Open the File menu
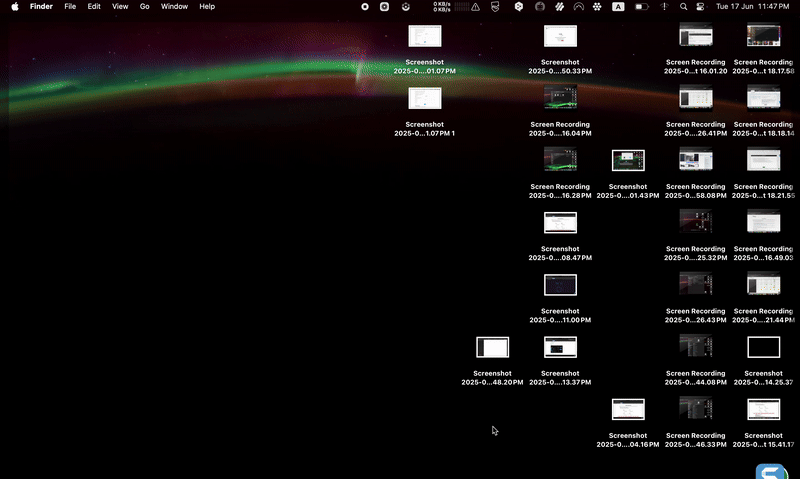Screen dimensions: 800x479 (70, 7)
